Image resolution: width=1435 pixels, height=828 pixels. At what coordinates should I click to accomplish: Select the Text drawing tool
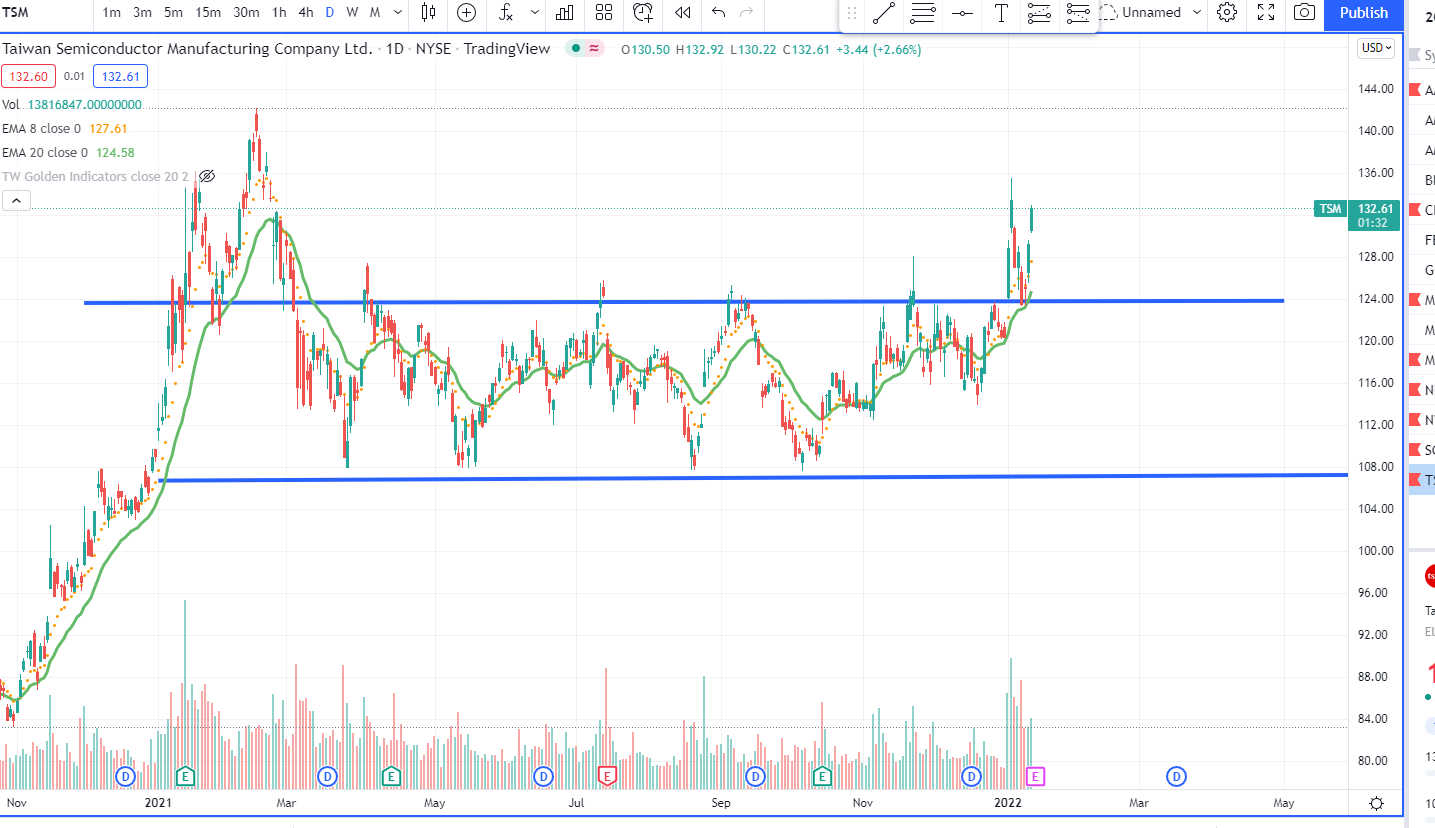(1000, 13)
